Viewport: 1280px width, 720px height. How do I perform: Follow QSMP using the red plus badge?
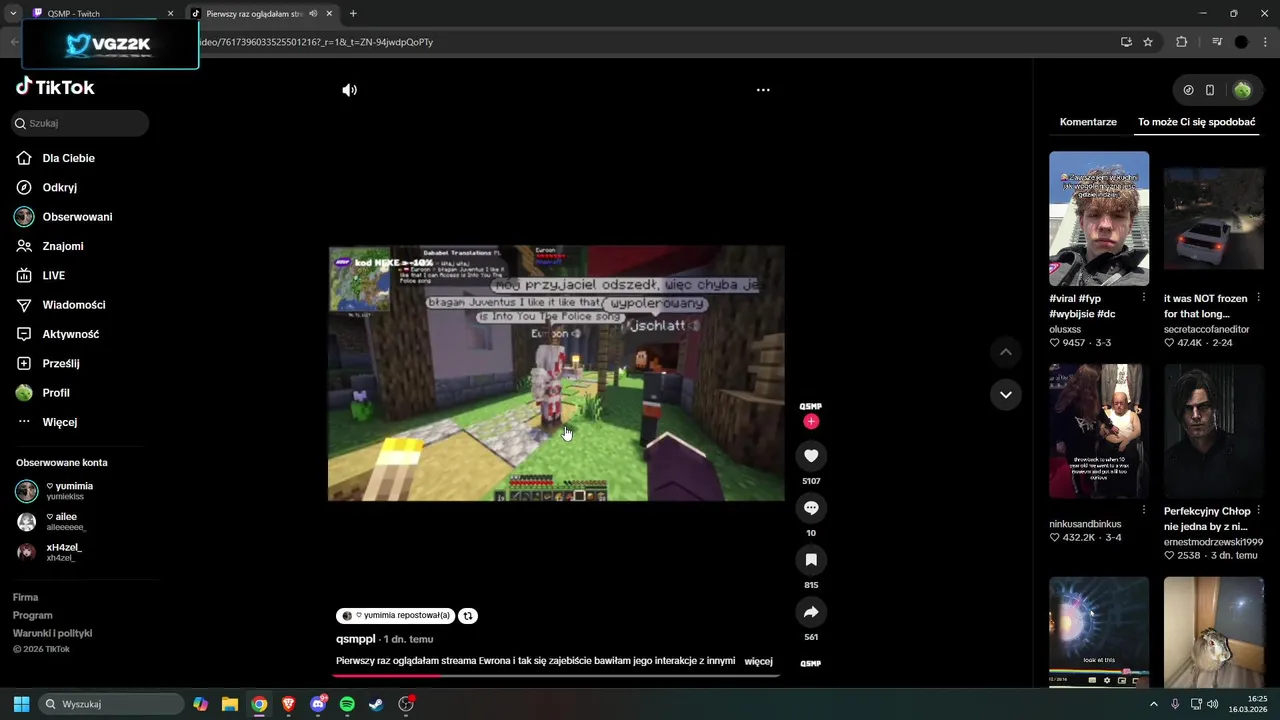811,421
